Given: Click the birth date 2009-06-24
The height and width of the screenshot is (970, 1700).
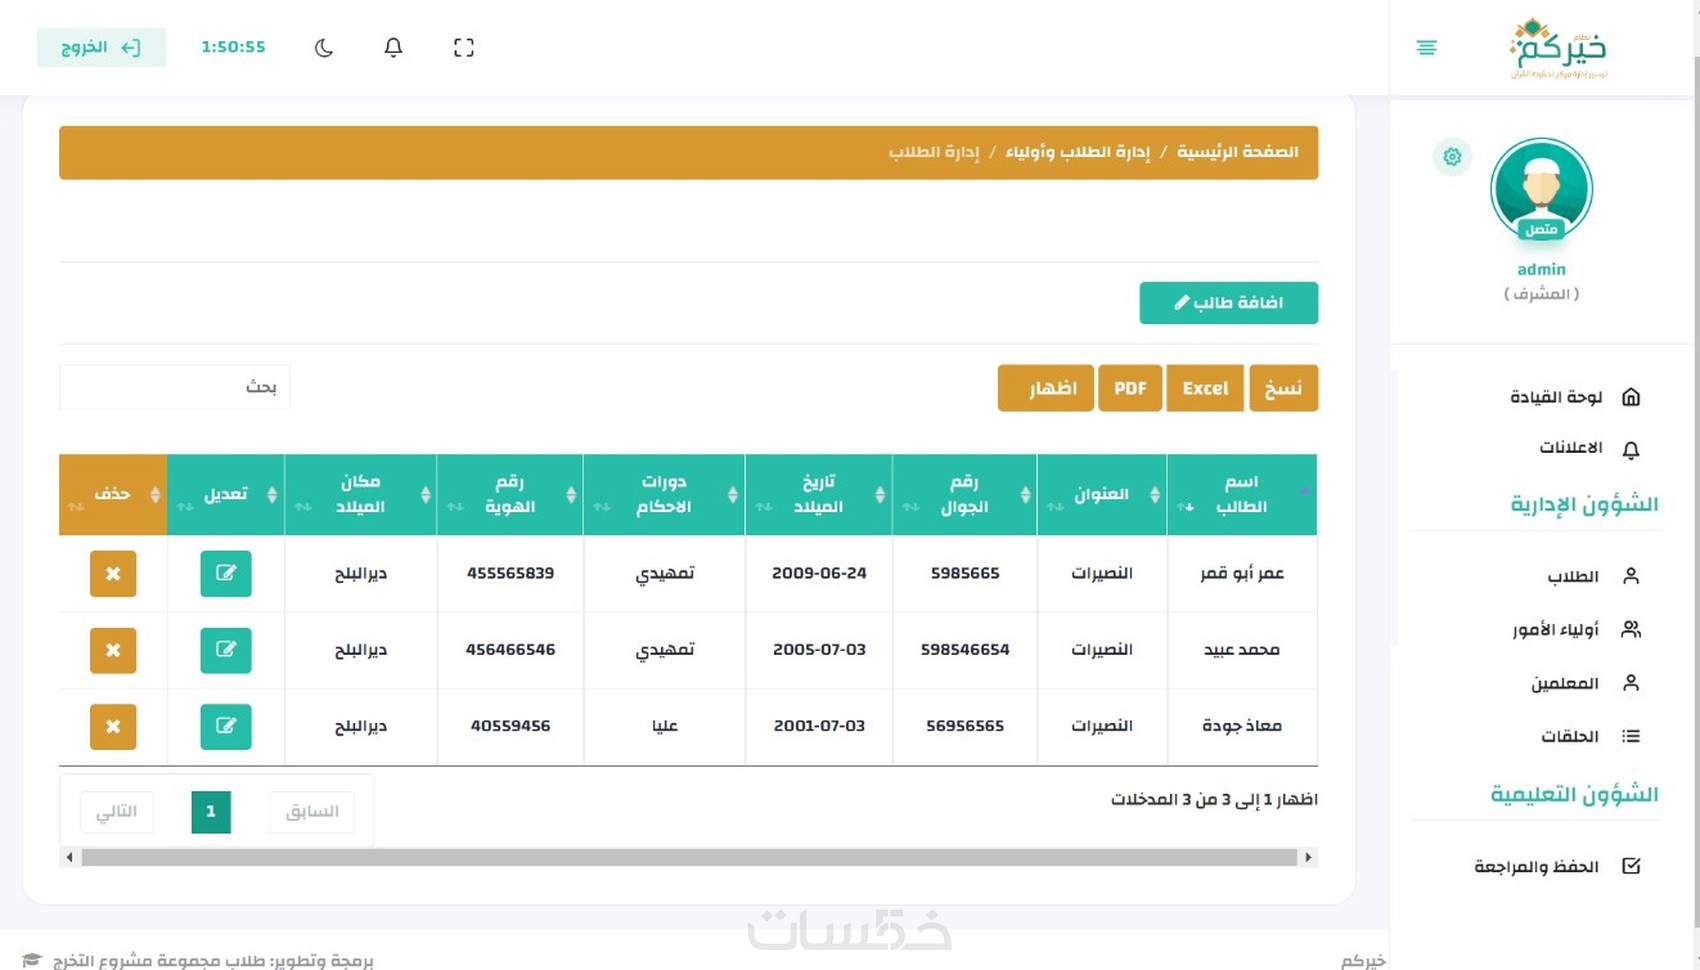Looking at the screenshot, I should [819, 573].
